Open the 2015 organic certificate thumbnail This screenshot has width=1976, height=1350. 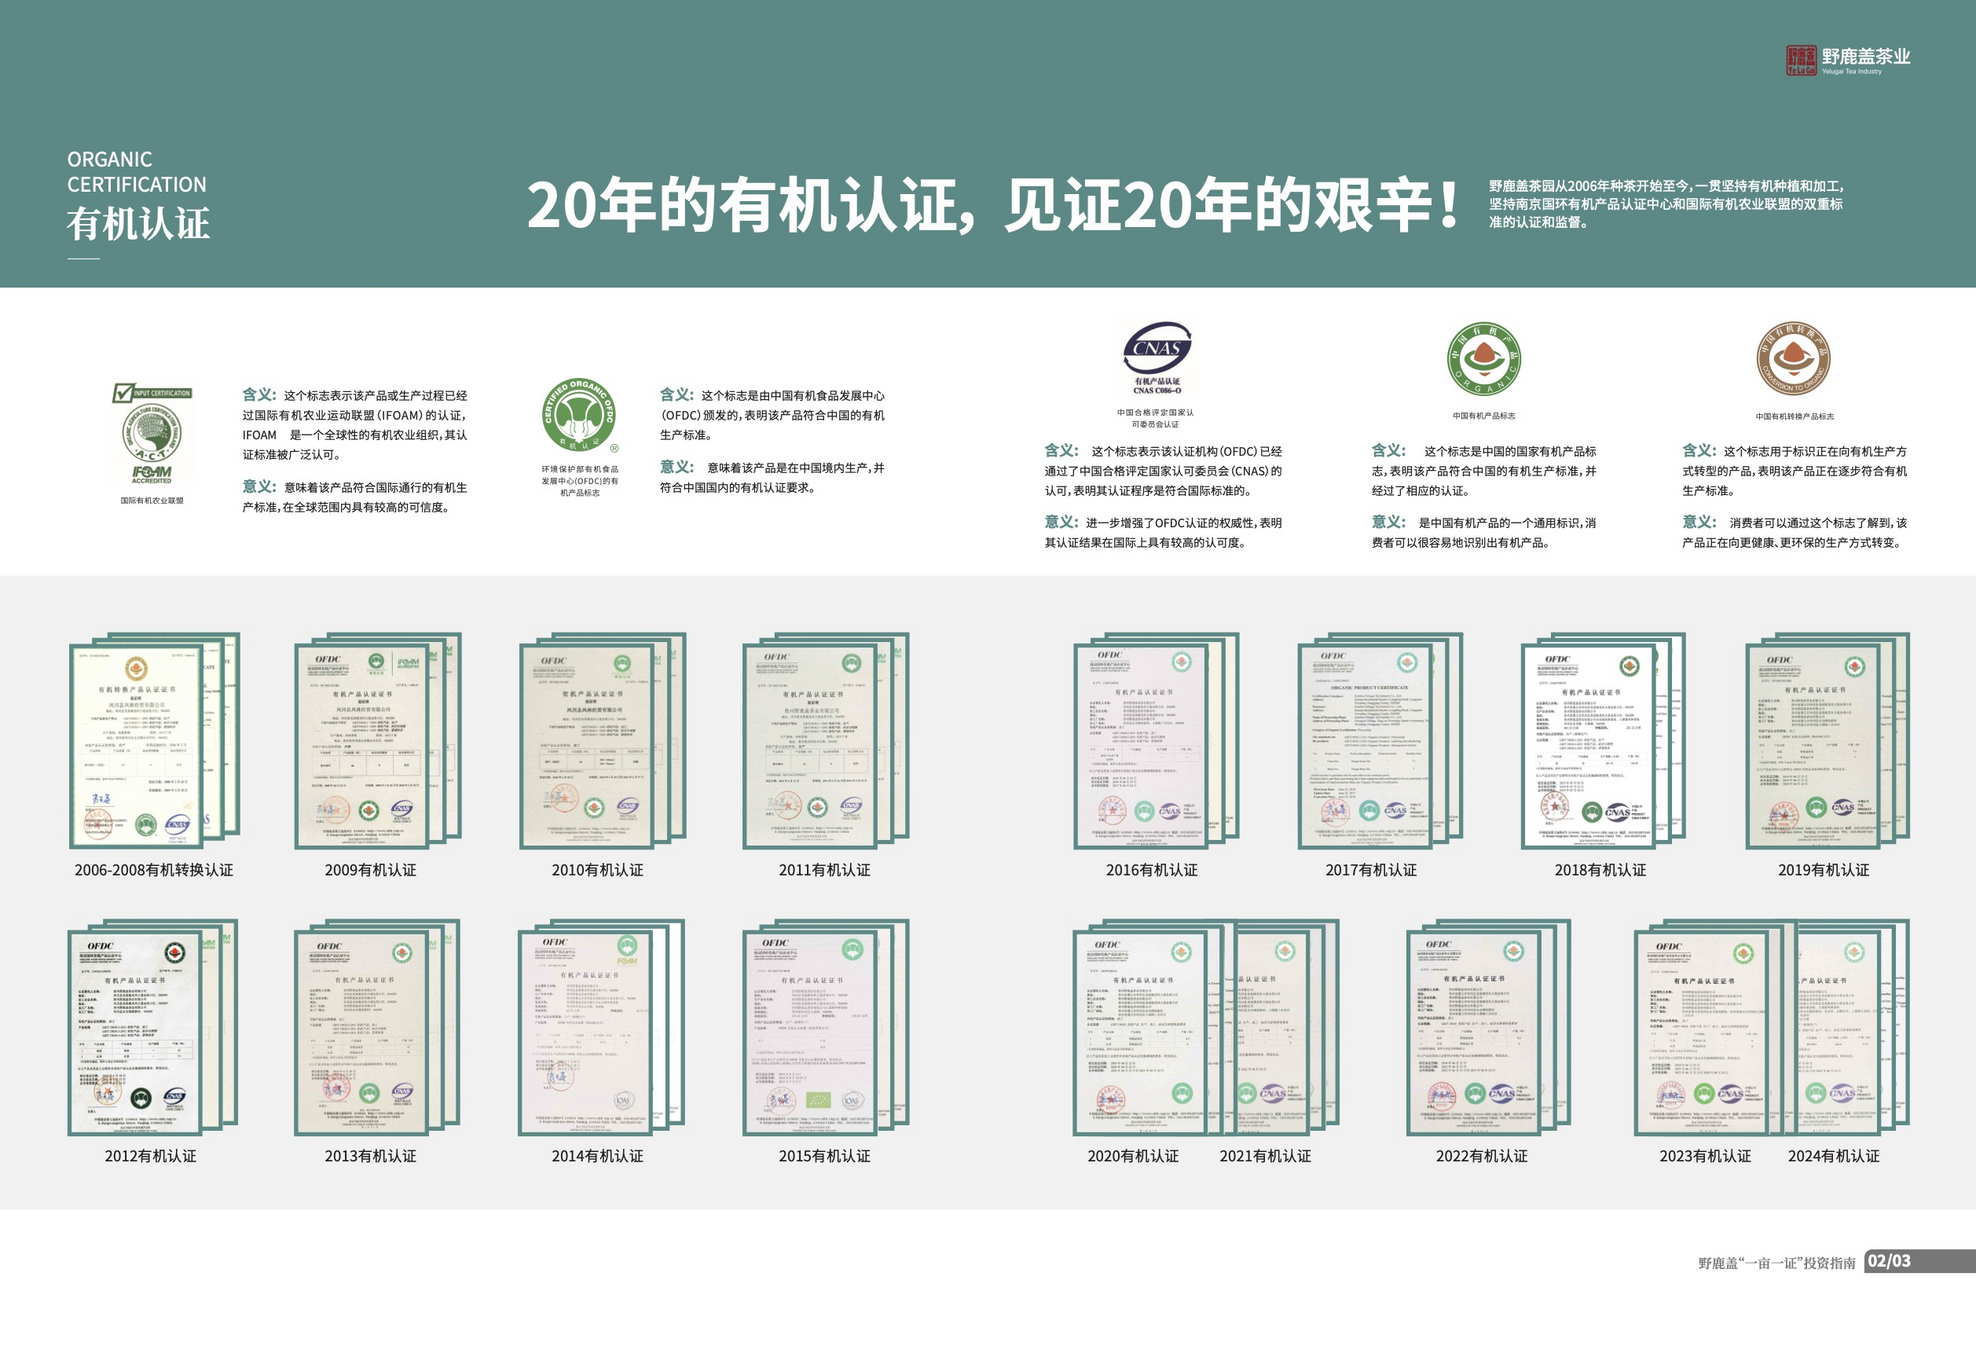click(811, 1032)
